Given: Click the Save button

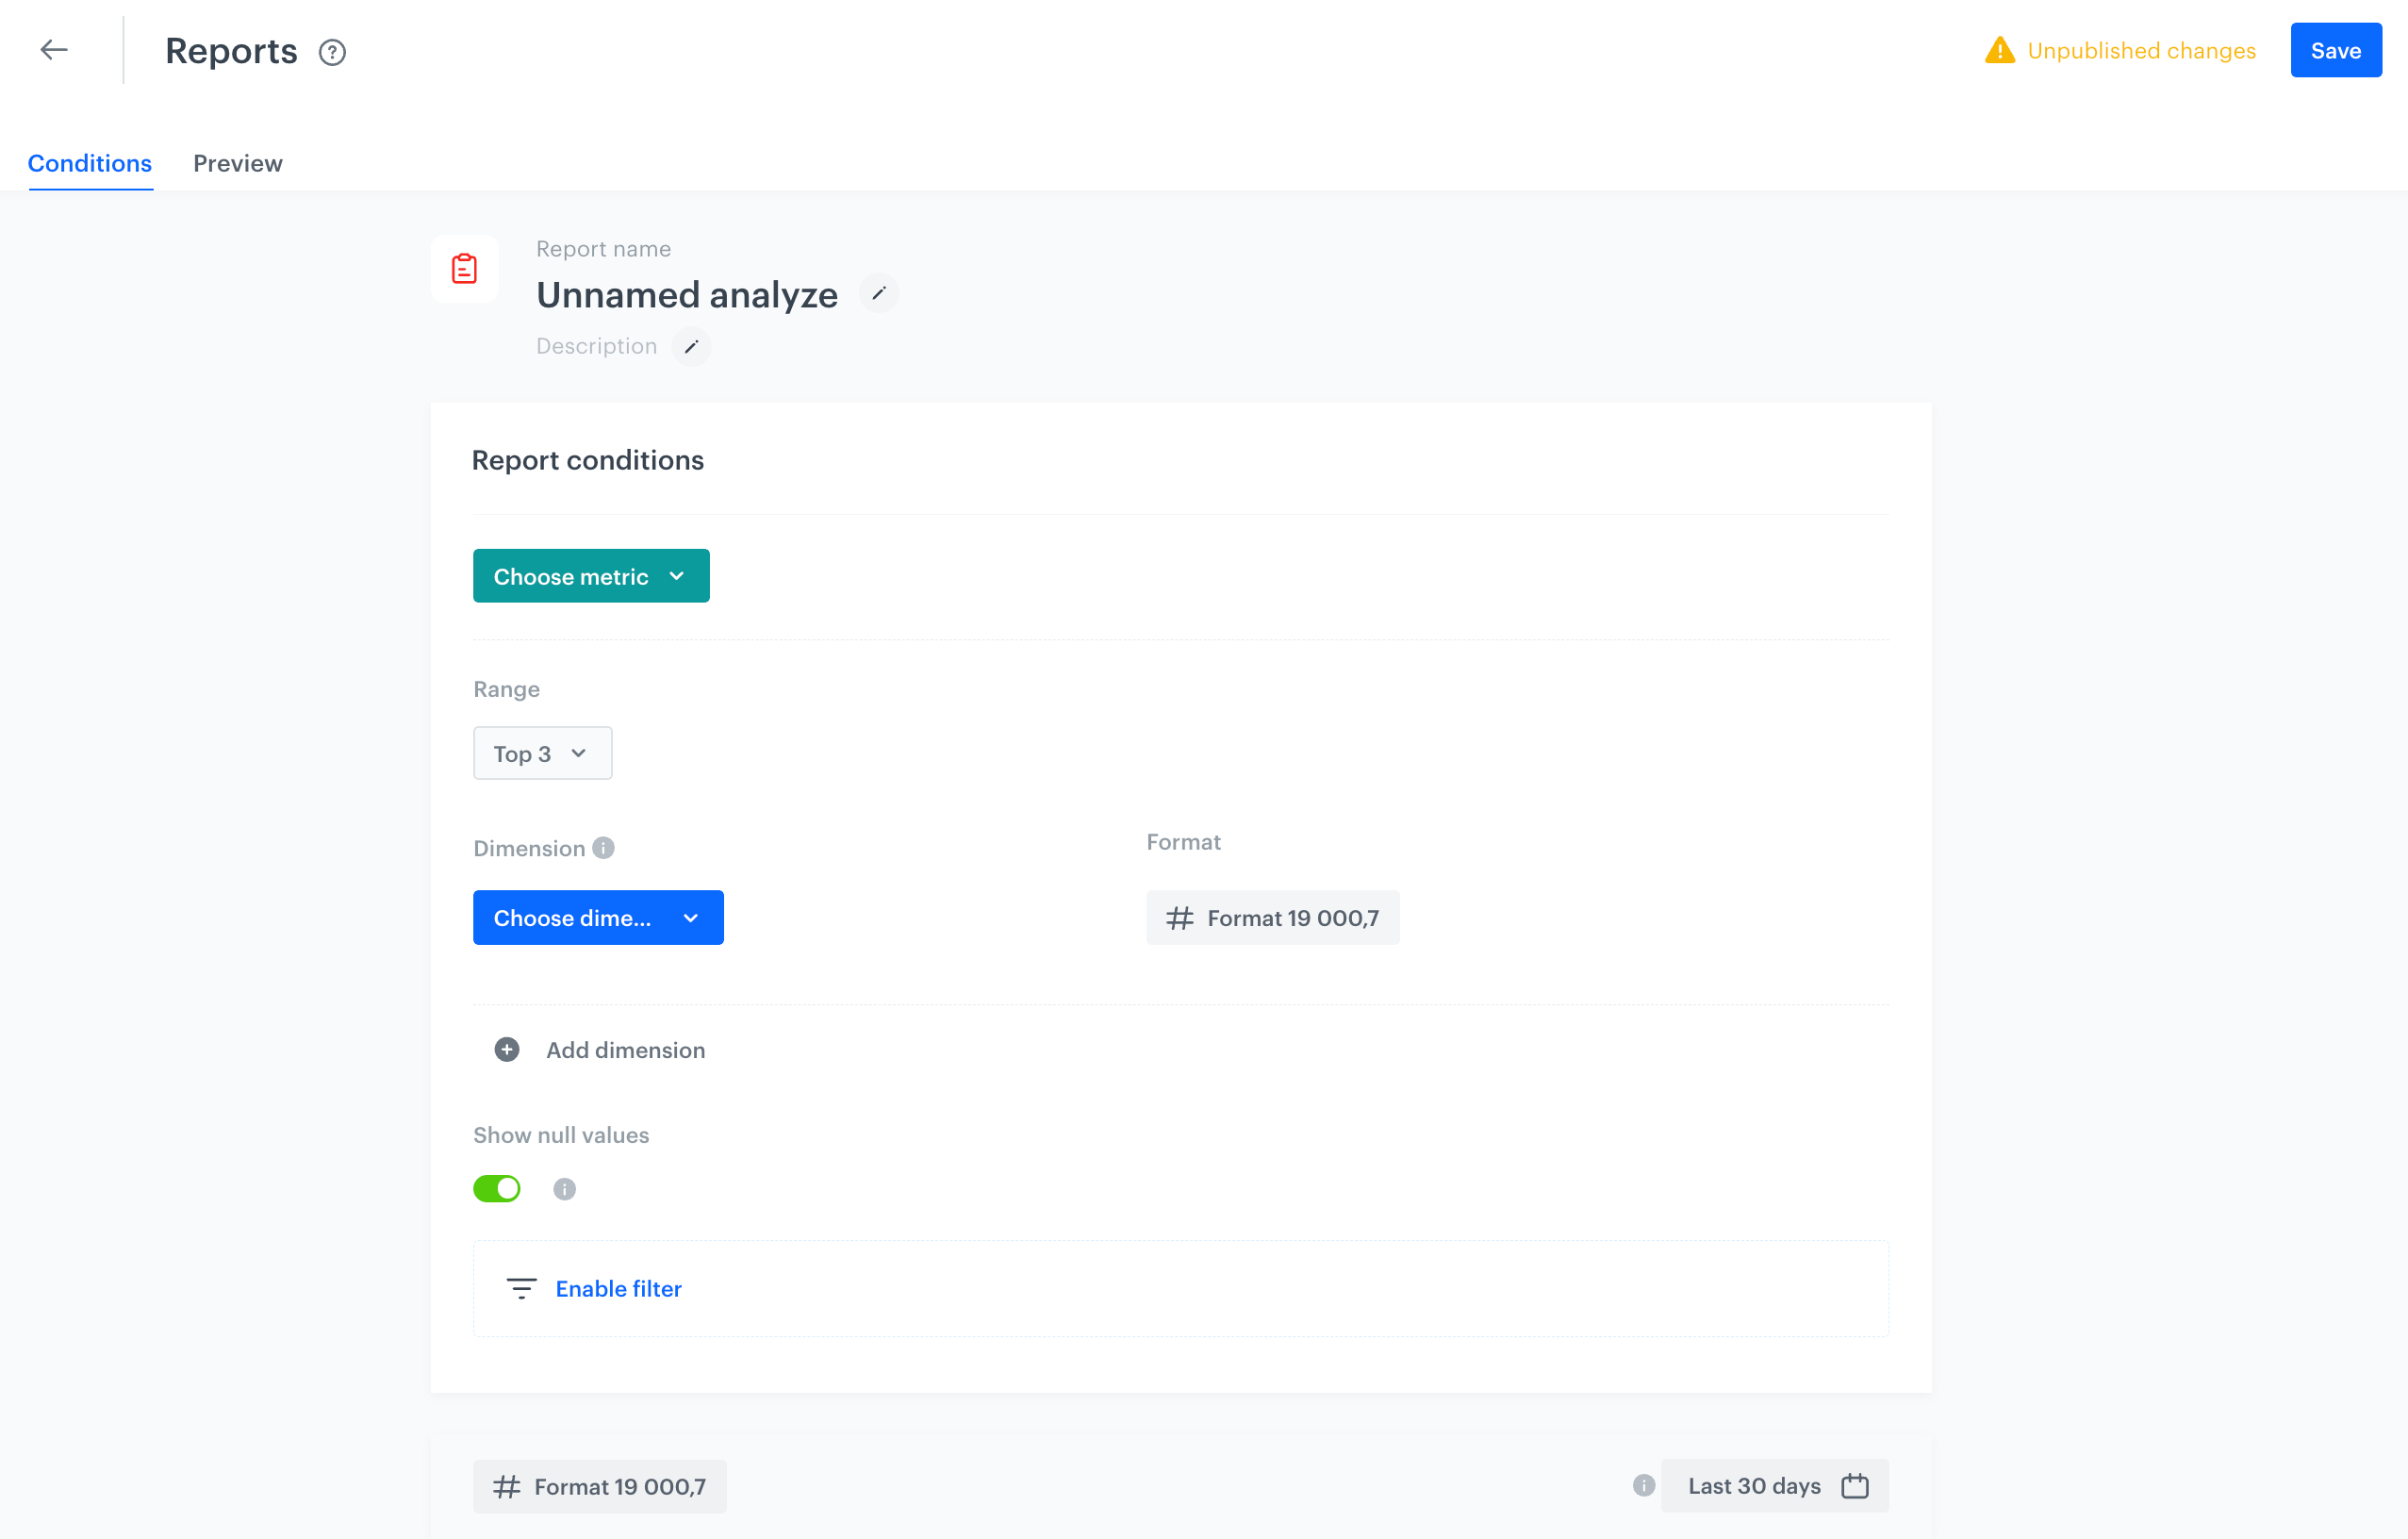Looking at the screenshot, I should 2335,50.
